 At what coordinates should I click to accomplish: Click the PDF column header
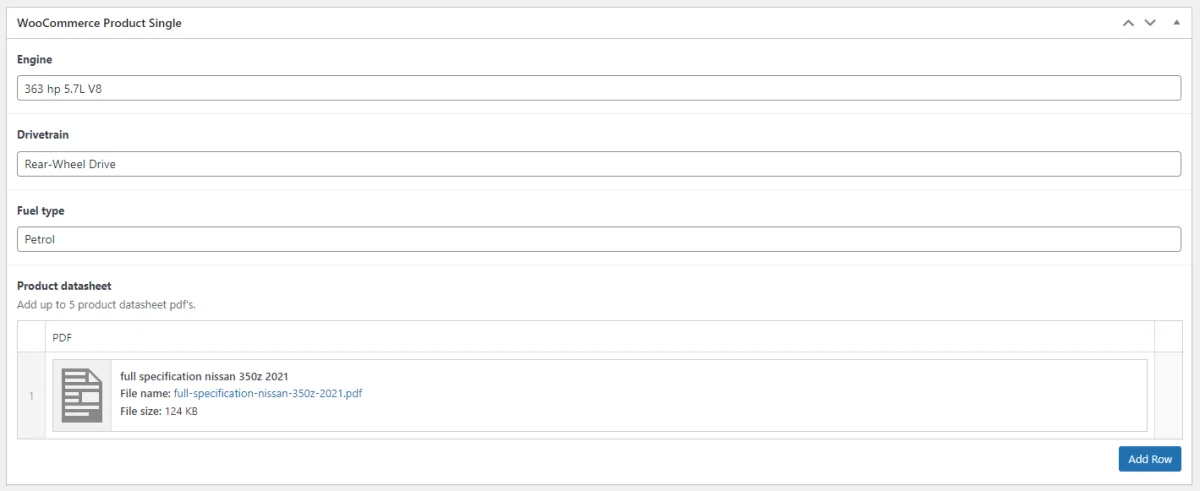pos(62,337)
